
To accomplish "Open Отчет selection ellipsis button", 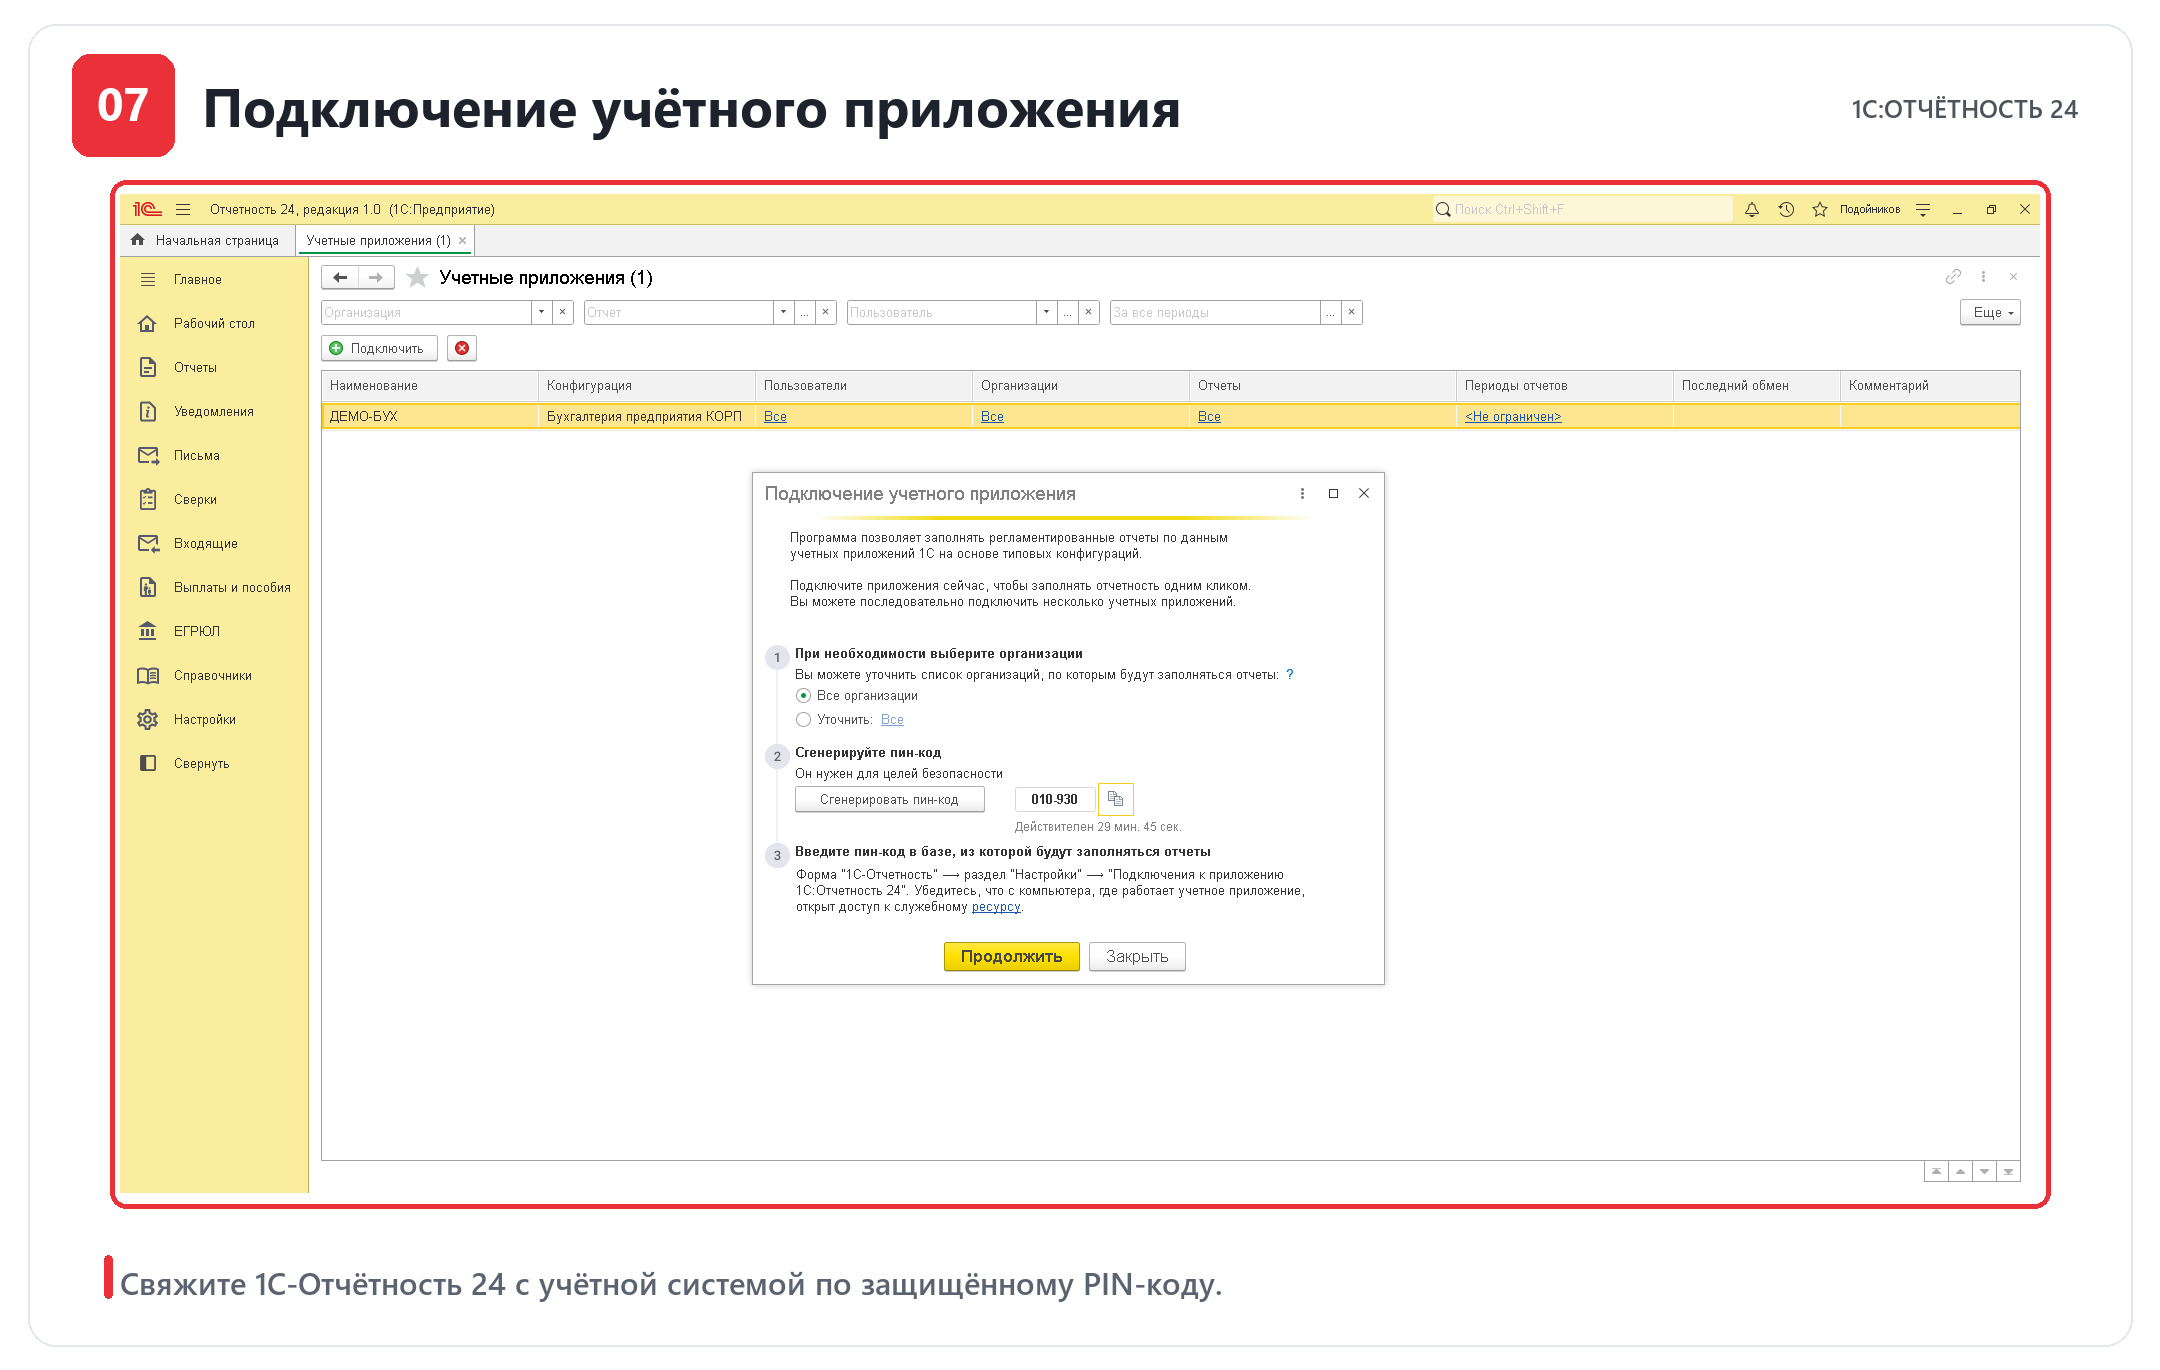I will (804, 312).
